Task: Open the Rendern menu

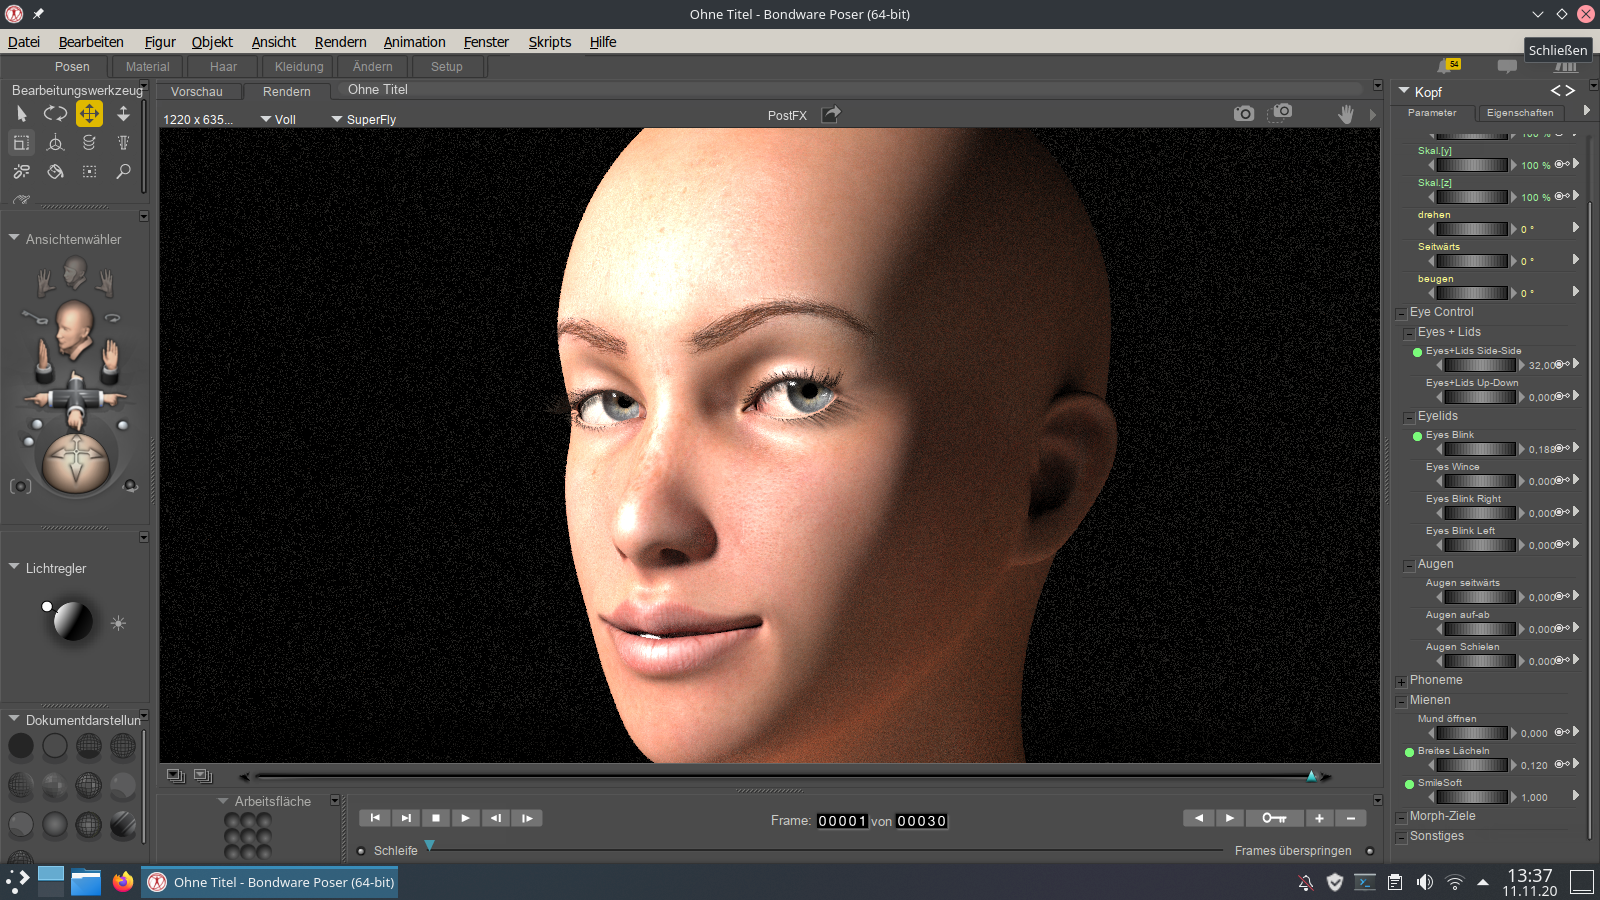Action: point(340,42)
